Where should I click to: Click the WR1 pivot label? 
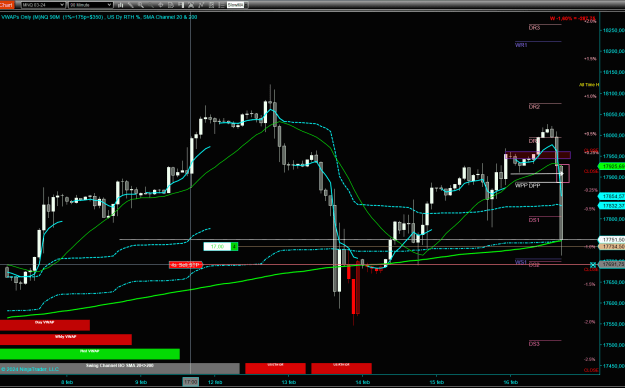[521, 45]
